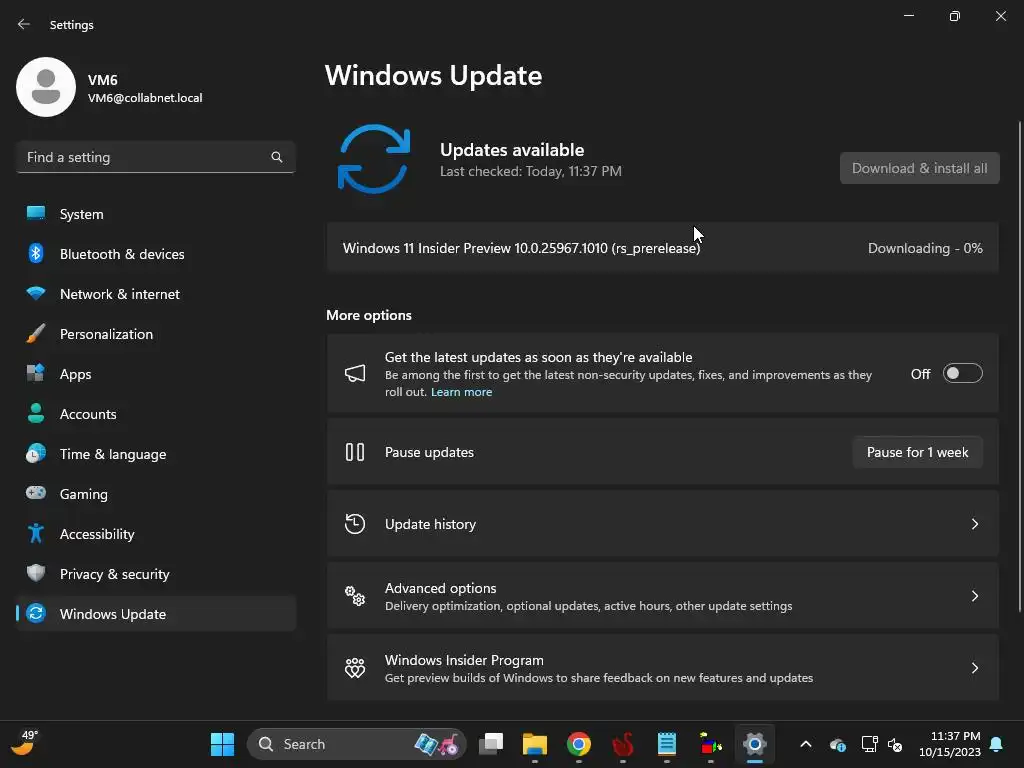The height and width of the screenshot is (768, 1024).
Task: Open Task View on taskbar
Action: (491, 744)
